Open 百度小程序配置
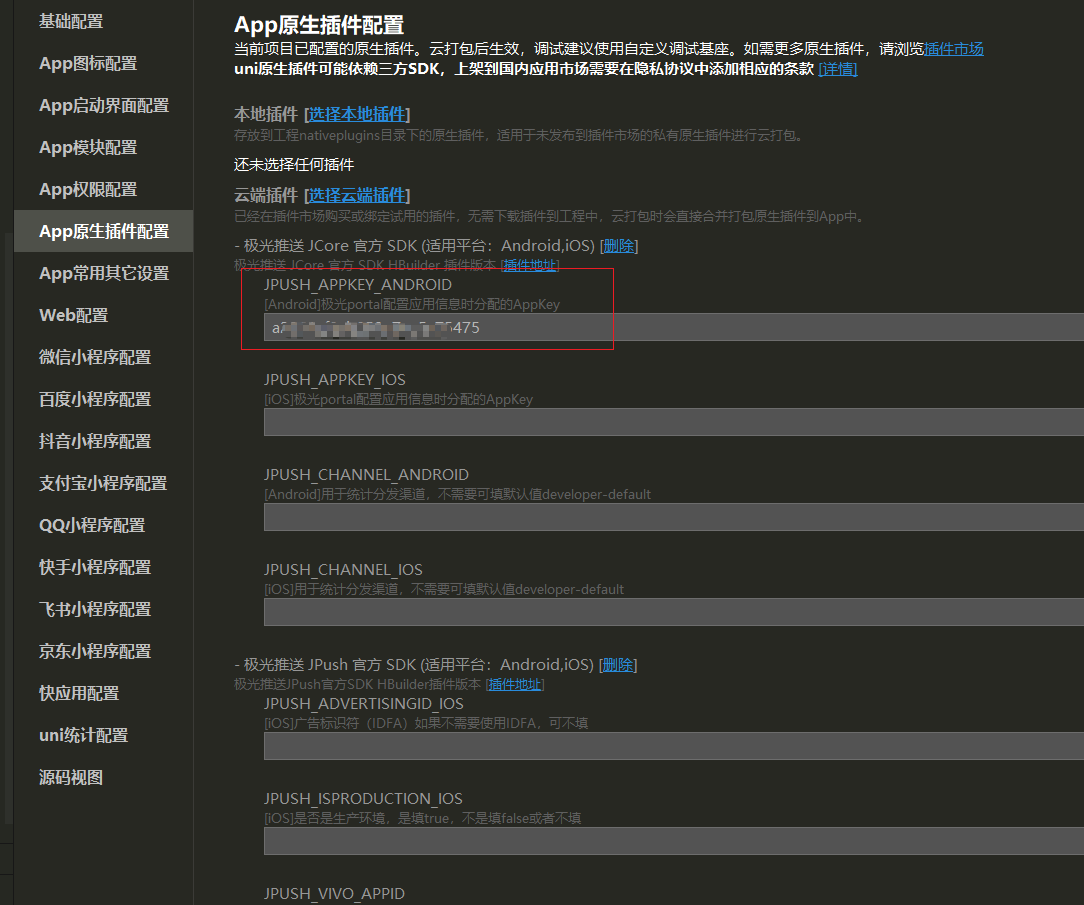Image resolution: width=1084 pixels, height=905 pixels. pos(95,399)
